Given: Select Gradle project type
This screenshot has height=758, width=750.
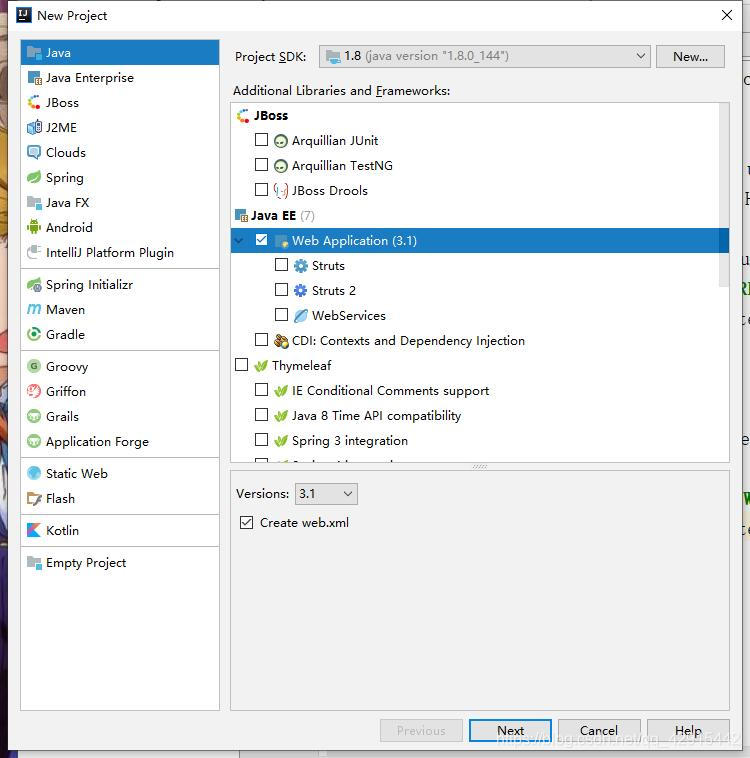Looking at the screenshot, I should click(120, 335).
